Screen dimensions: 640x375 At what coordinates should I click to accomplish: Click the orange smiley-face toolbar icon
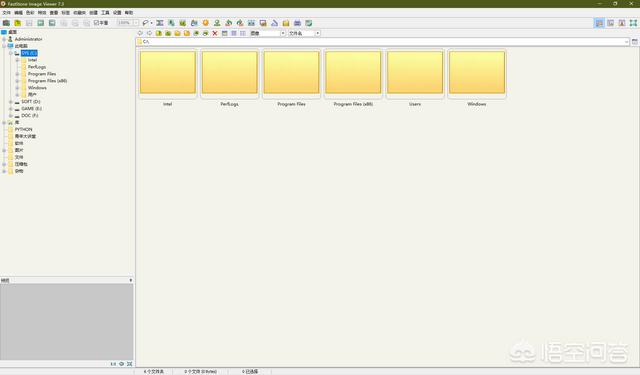click(x=206, y=23)
